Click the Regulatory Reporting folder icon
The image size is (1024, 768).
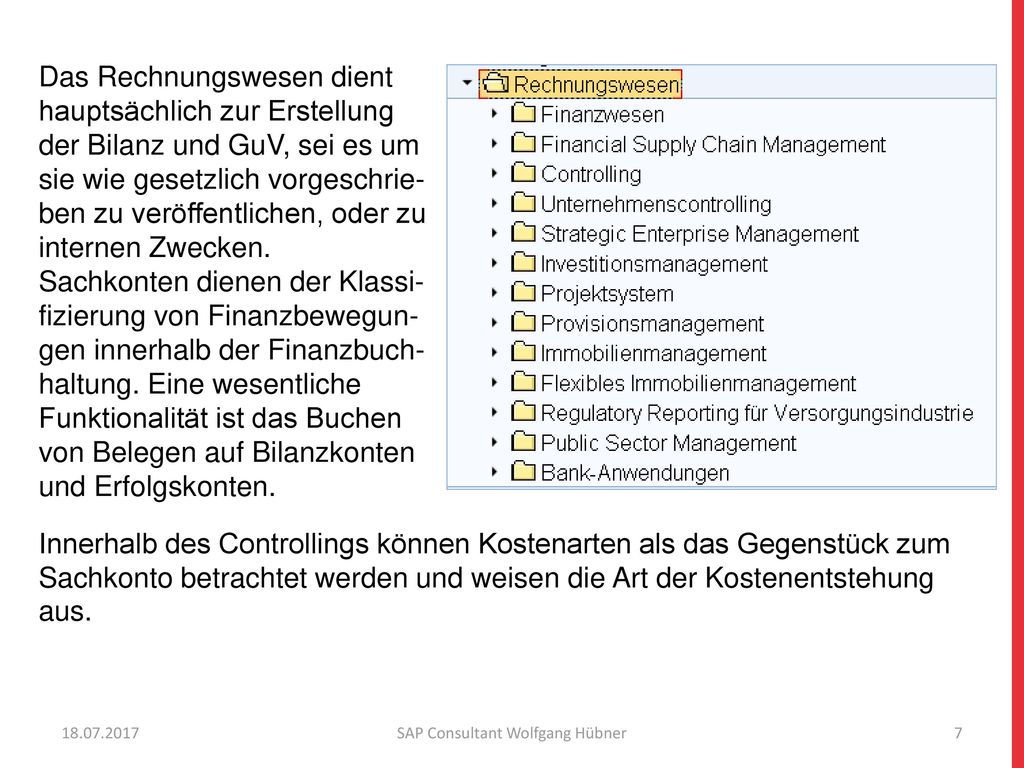click(523, 412)
